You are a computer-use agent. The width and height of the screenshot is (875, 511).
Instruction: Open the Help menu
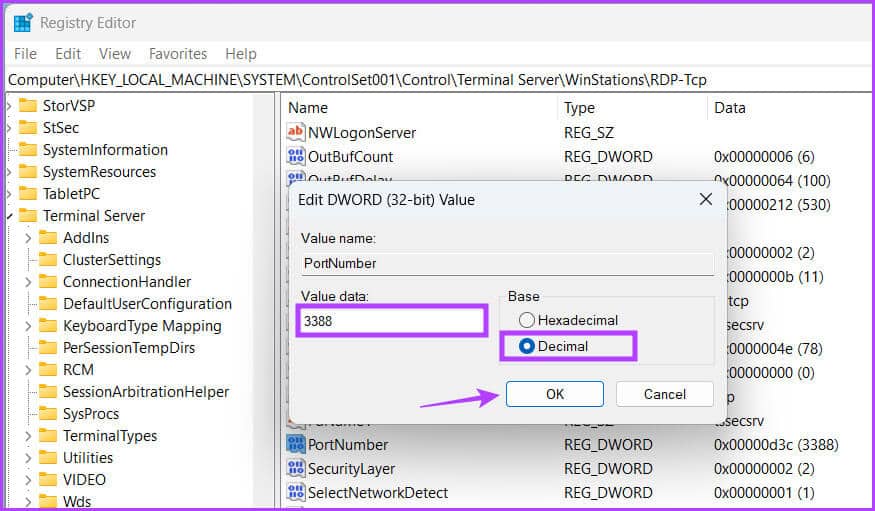(x=241, y=54)
